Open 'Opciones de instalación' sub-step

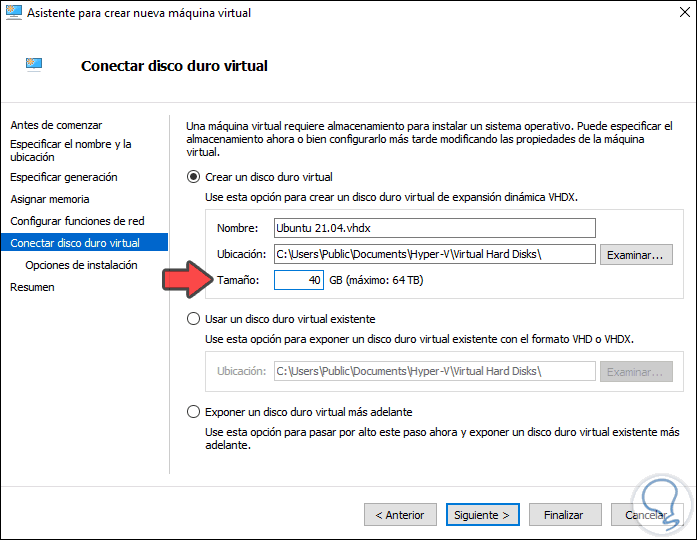coord(81,265)
